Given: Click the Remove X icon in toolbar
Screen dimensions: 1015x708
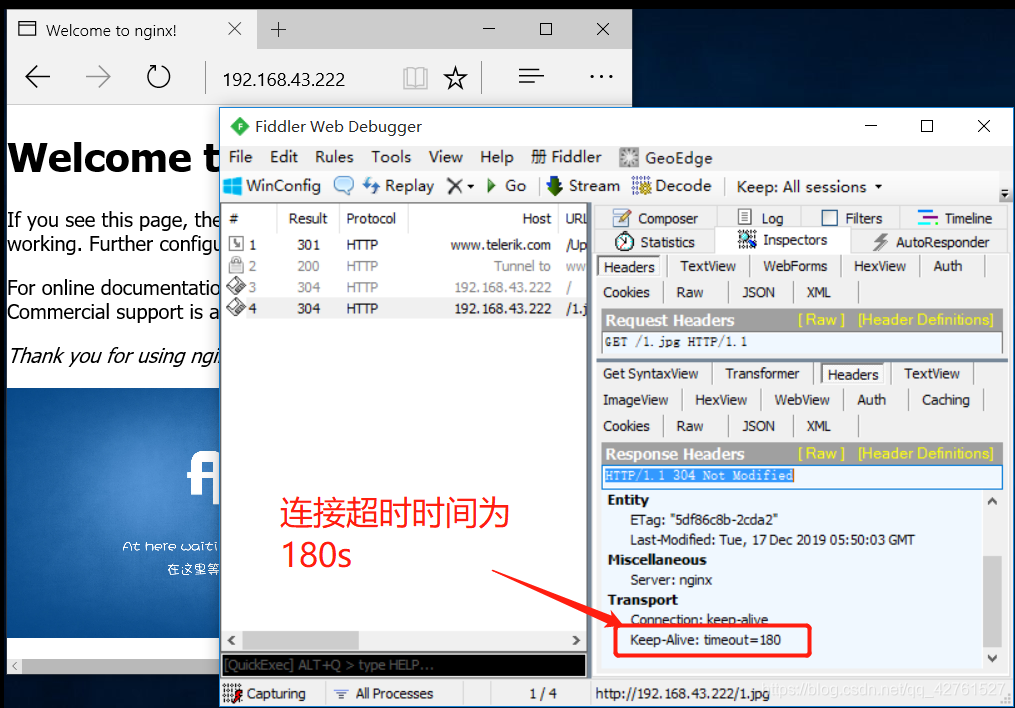Looking at the screenshot, I should coord(455,186).
